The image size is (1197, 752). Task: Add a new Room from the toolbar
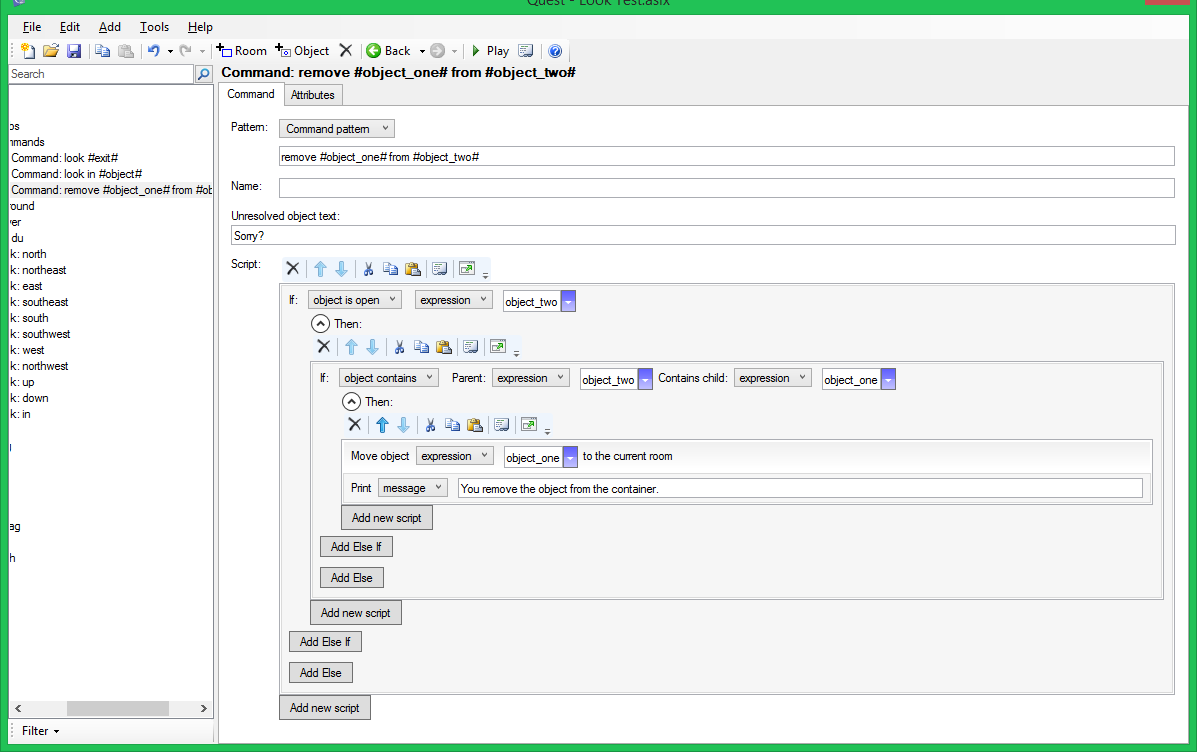pos(242,51)
